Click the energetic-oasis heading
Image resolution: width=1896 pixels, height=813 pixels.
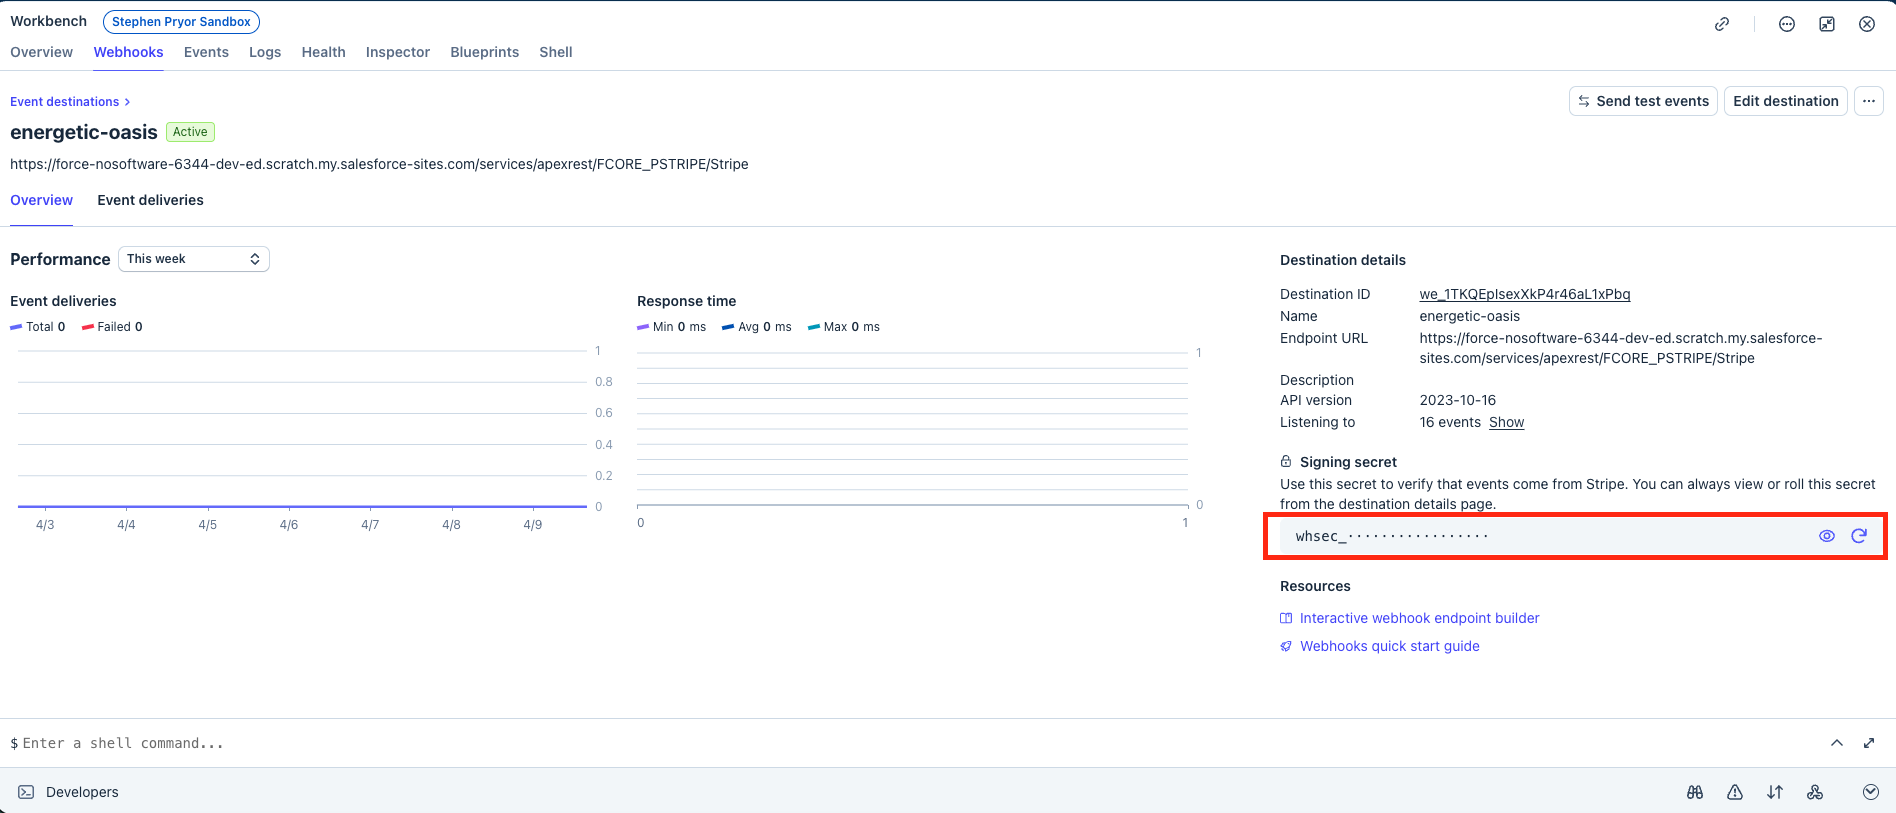(84, 132)
